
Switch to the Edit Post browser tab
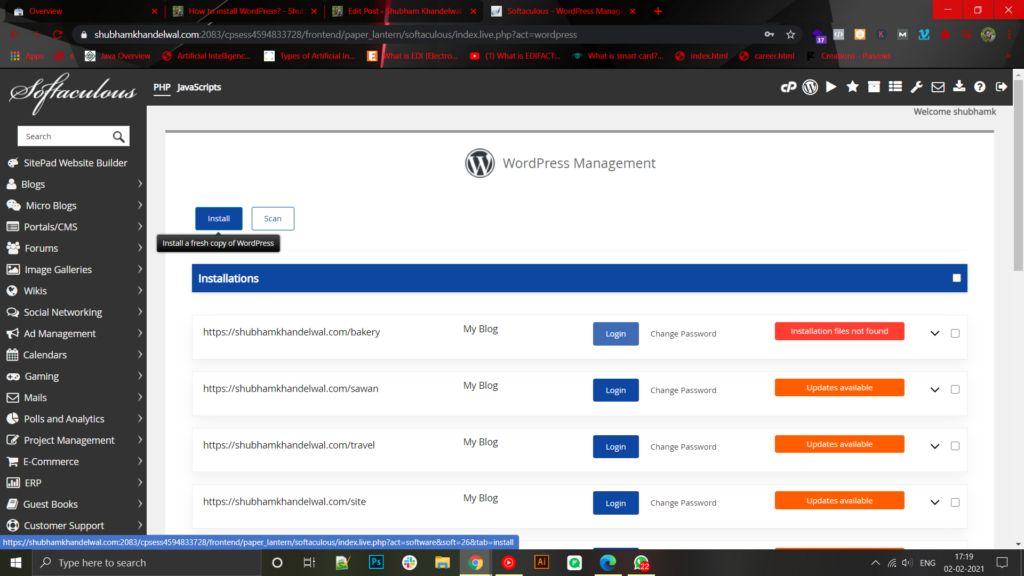point(404,11)
